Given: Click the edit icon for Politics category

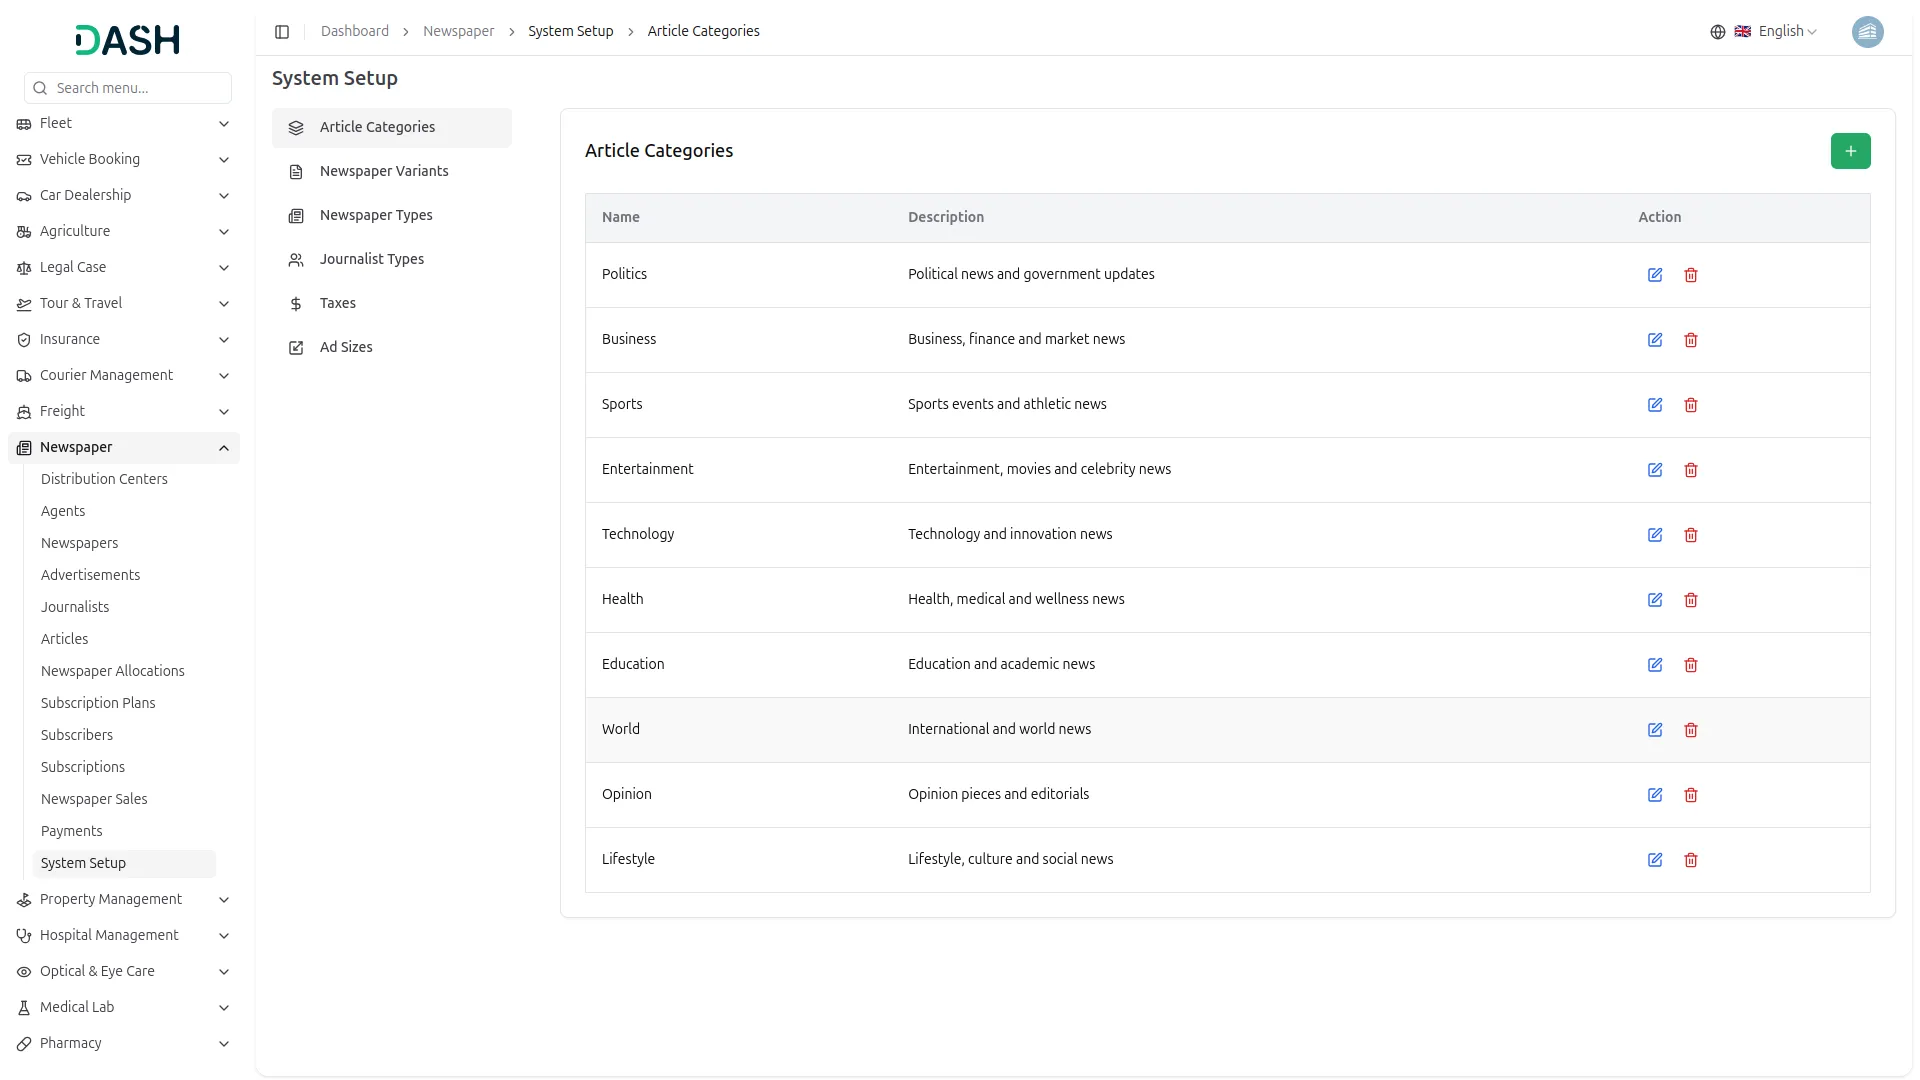Looking at the screenshot, I should tap(1655, 275).
